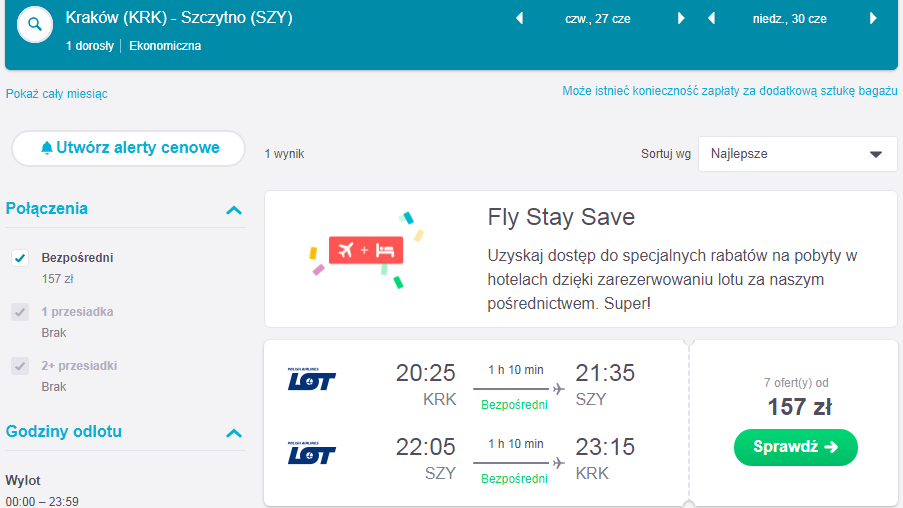Image resolution: width=903 pixels, height=508 pixels.
Task: Click the search magnifier icon
Action: click(35, 24)
